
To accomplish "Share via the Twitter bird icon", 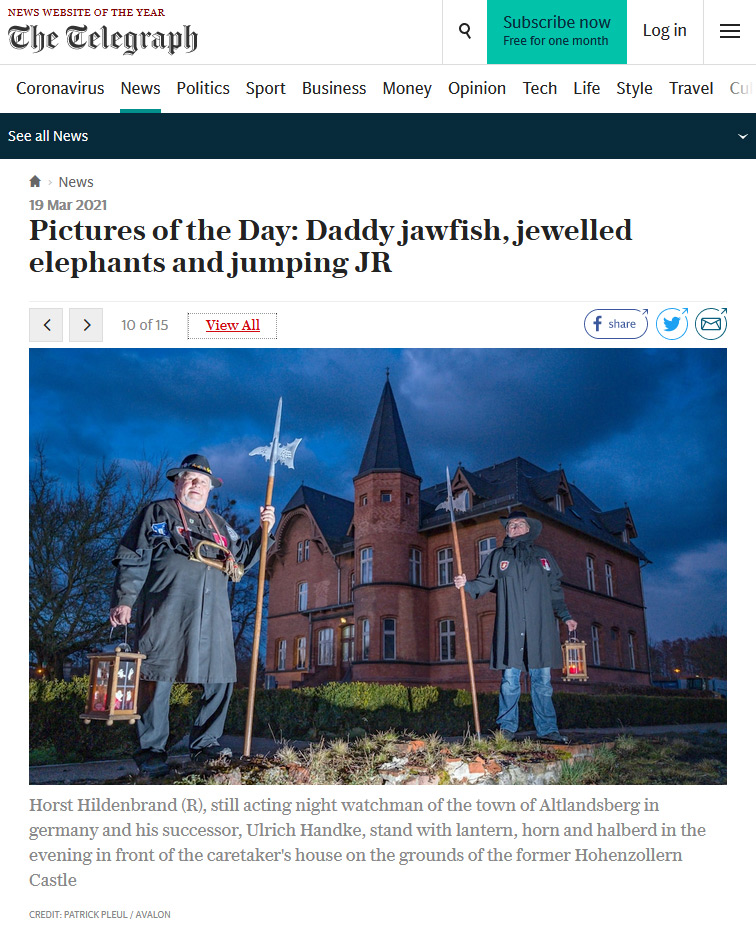I will 672,324.
